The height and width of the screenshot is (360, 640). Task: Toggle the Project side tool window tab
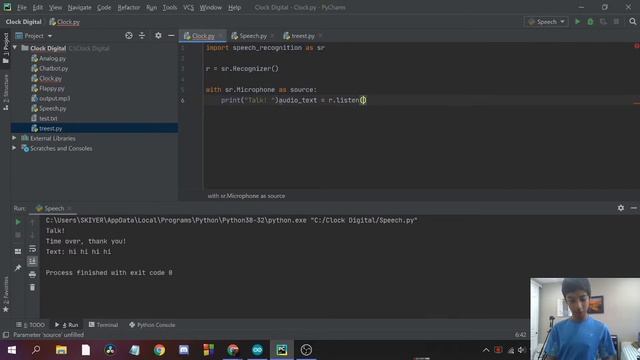click(5, 48)
